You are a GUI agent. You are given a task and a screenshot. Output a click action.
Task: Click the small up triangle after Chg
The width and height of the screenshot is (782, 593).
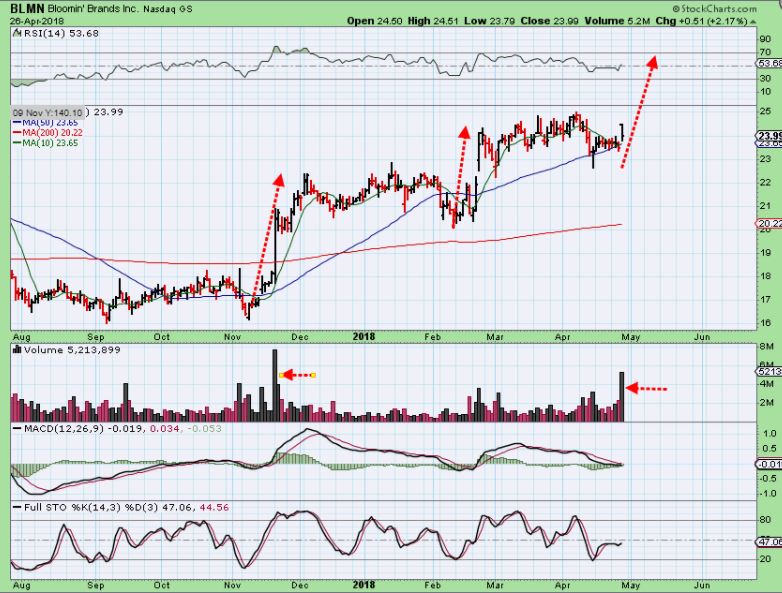coord(753,22)
